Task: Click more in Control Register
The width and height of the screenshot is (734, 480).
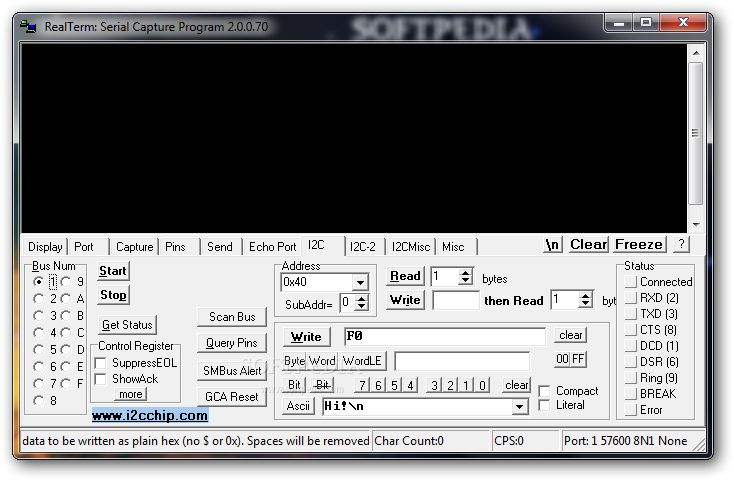Action: click(131, 394)
